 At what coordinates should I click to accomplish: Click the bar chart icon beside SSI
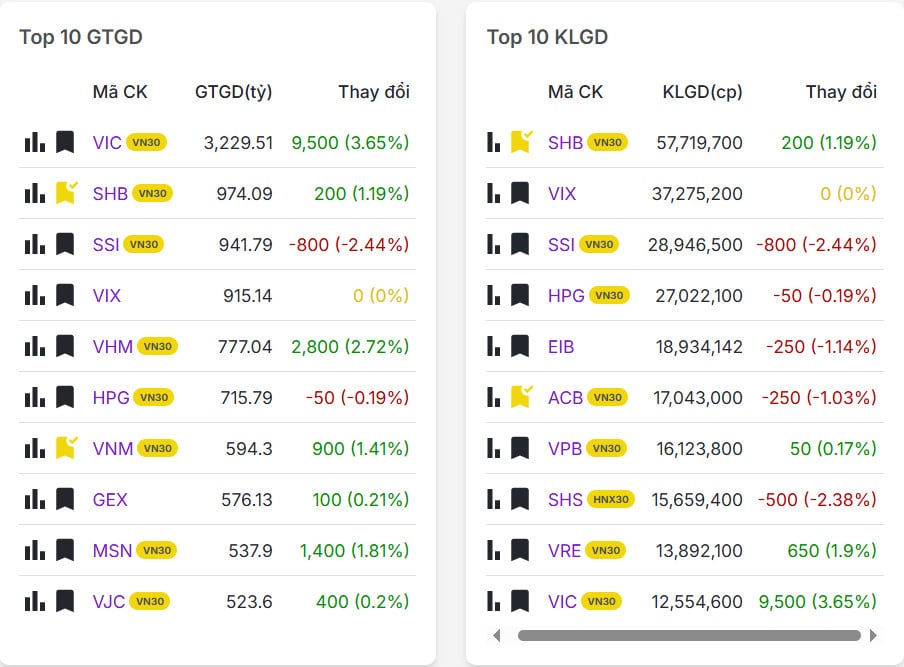(34, 244)
